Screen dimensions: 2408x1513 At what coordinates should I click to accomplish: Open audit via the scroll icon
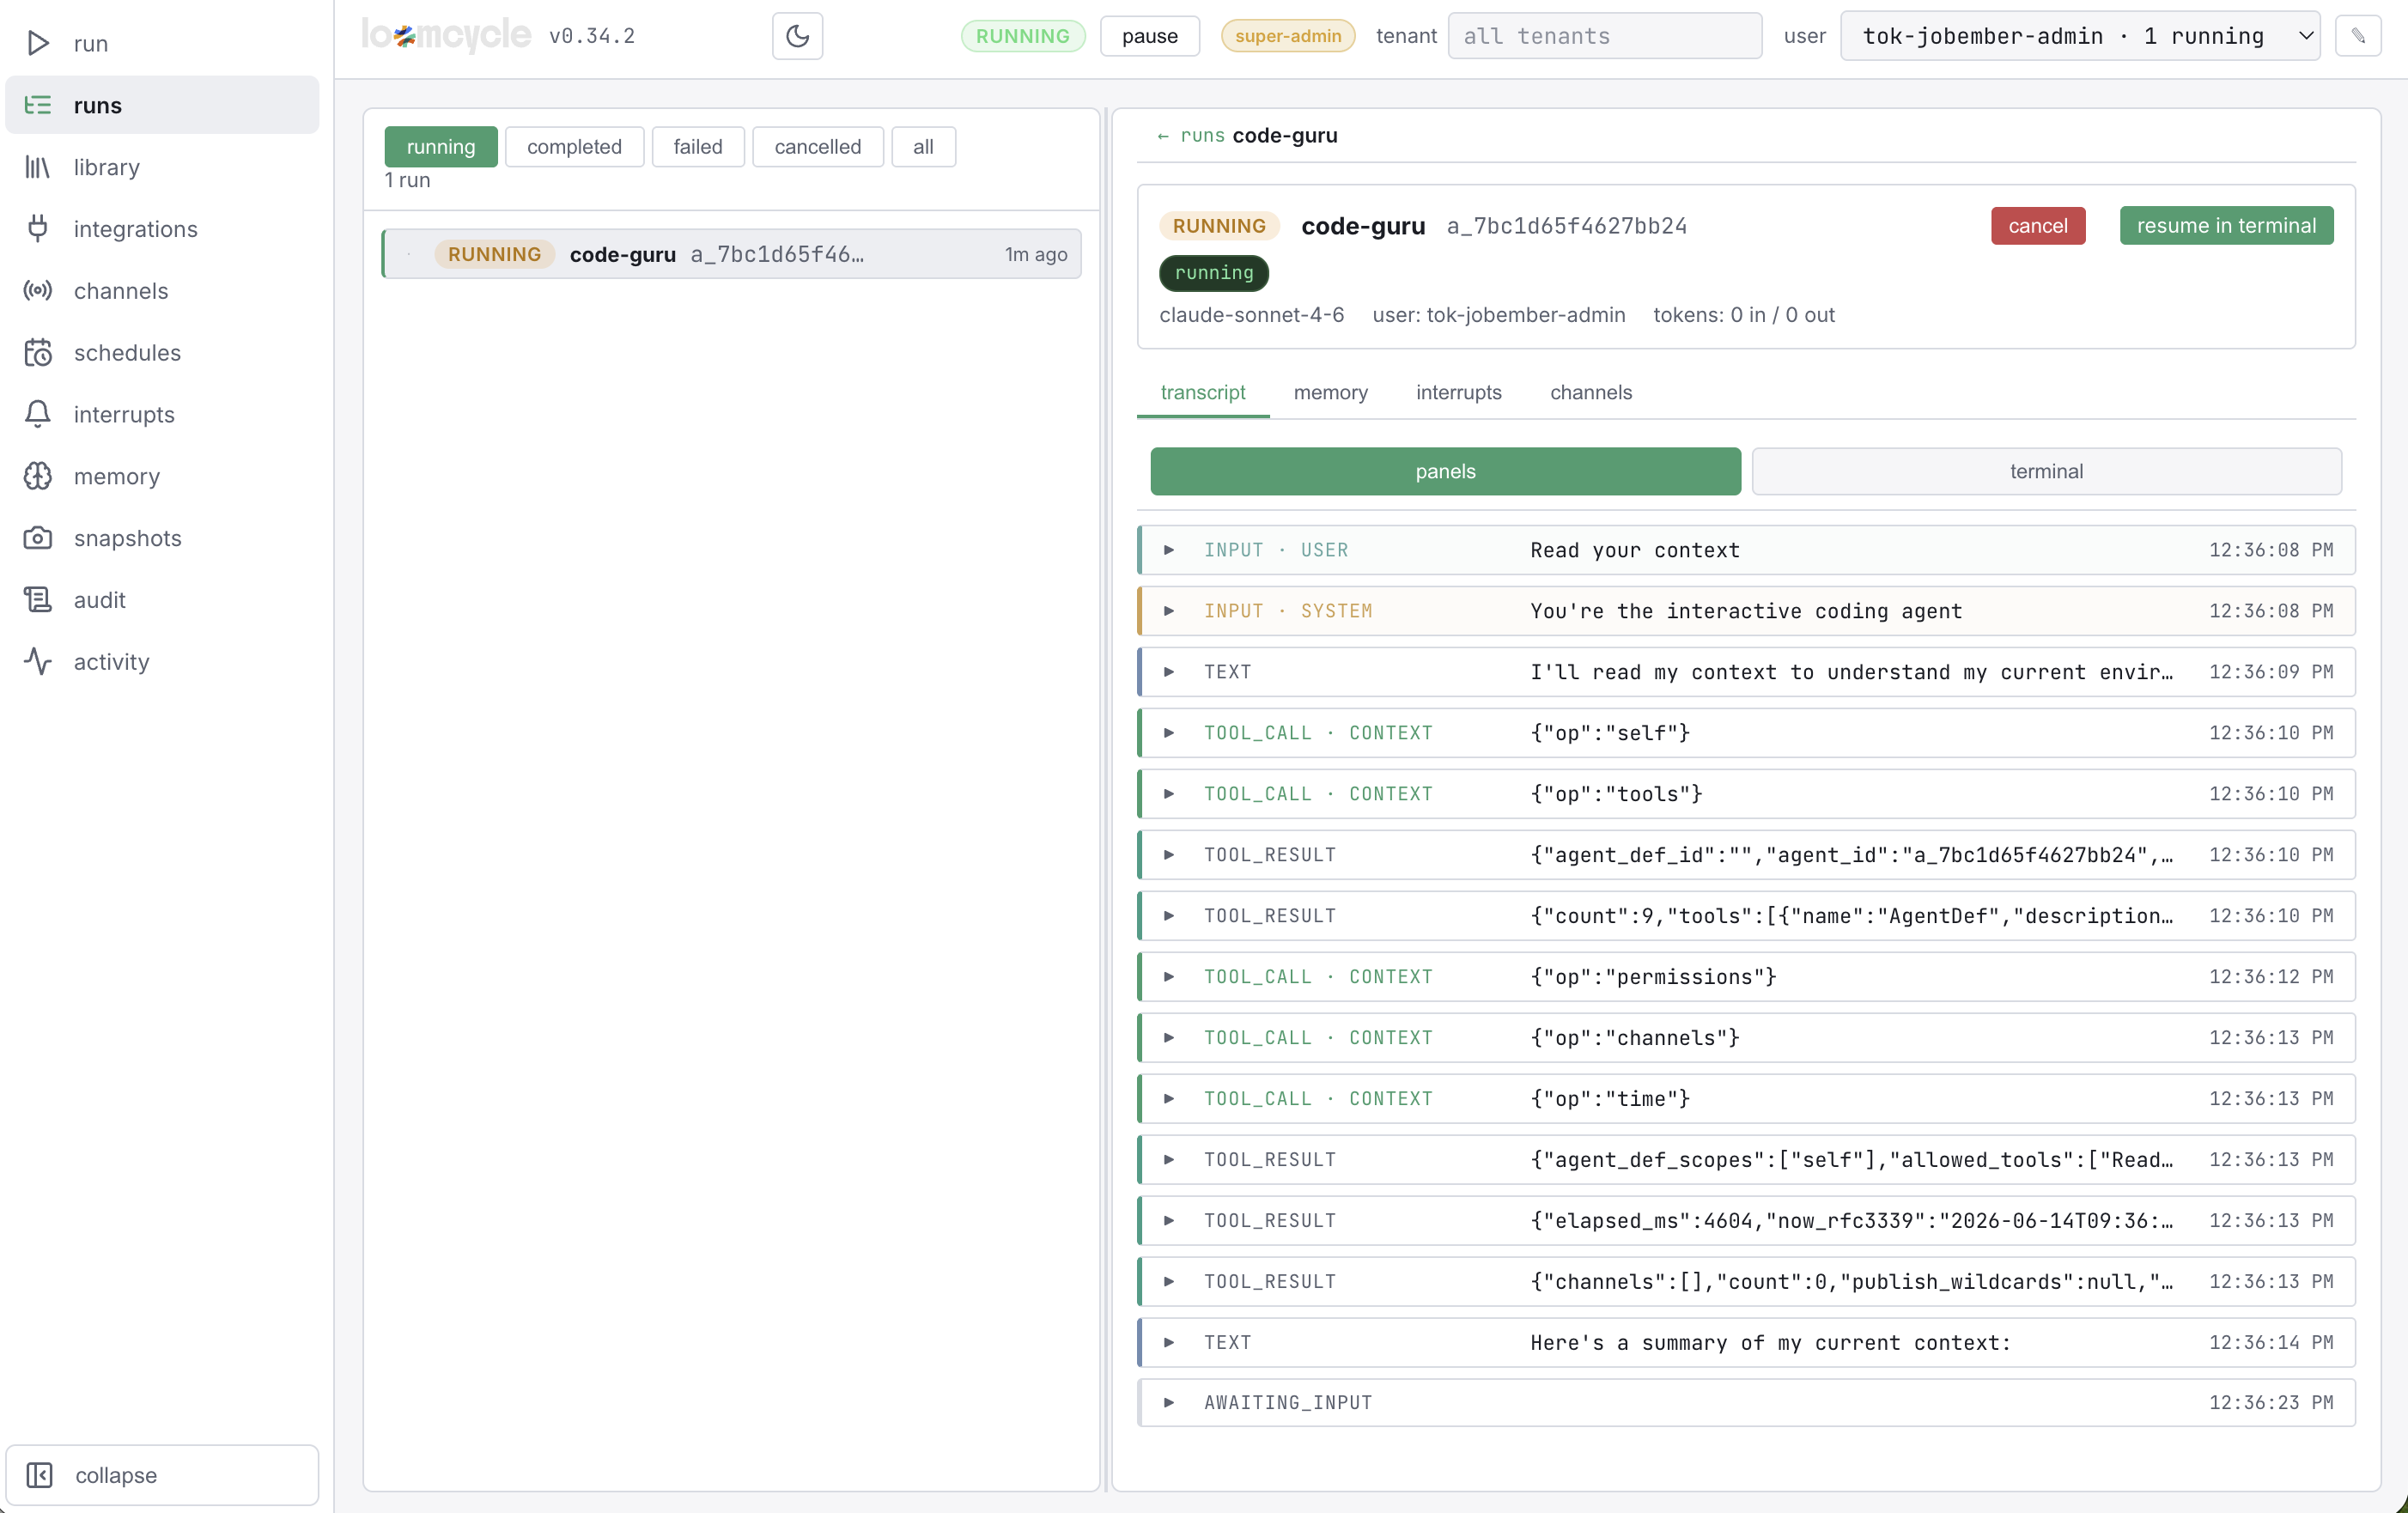point(38,600)
